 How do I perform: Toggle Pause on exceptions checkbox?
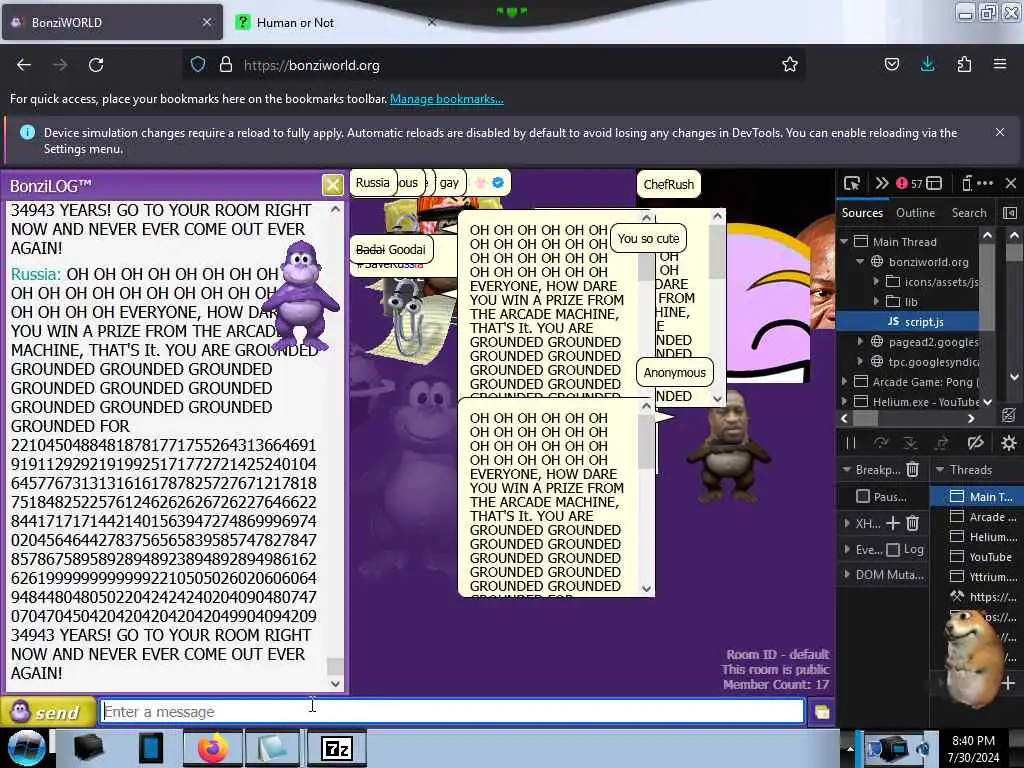[863, 496]
